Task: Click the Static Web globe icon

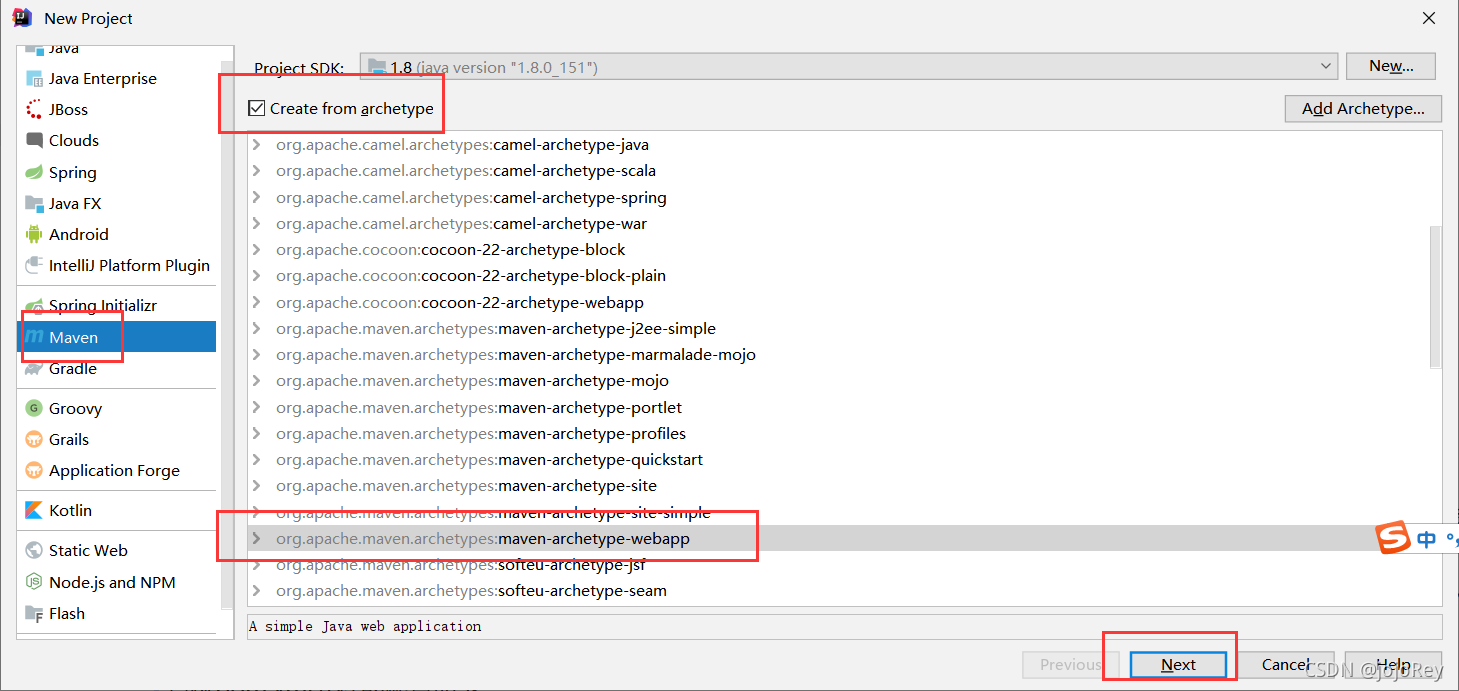Action: (x=34, y=551)
